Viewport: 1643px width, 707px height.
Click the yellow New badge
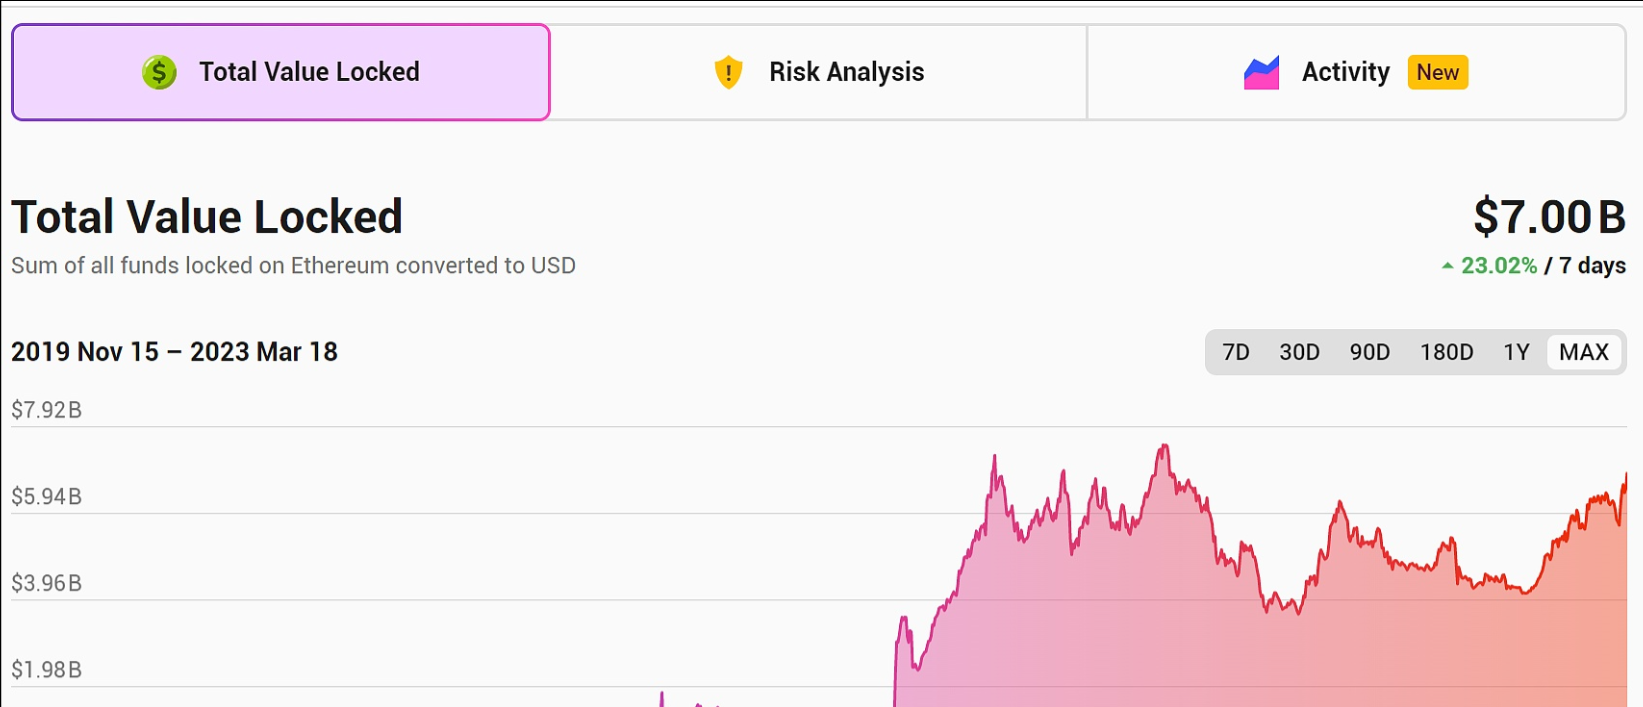click(1437, 72)
